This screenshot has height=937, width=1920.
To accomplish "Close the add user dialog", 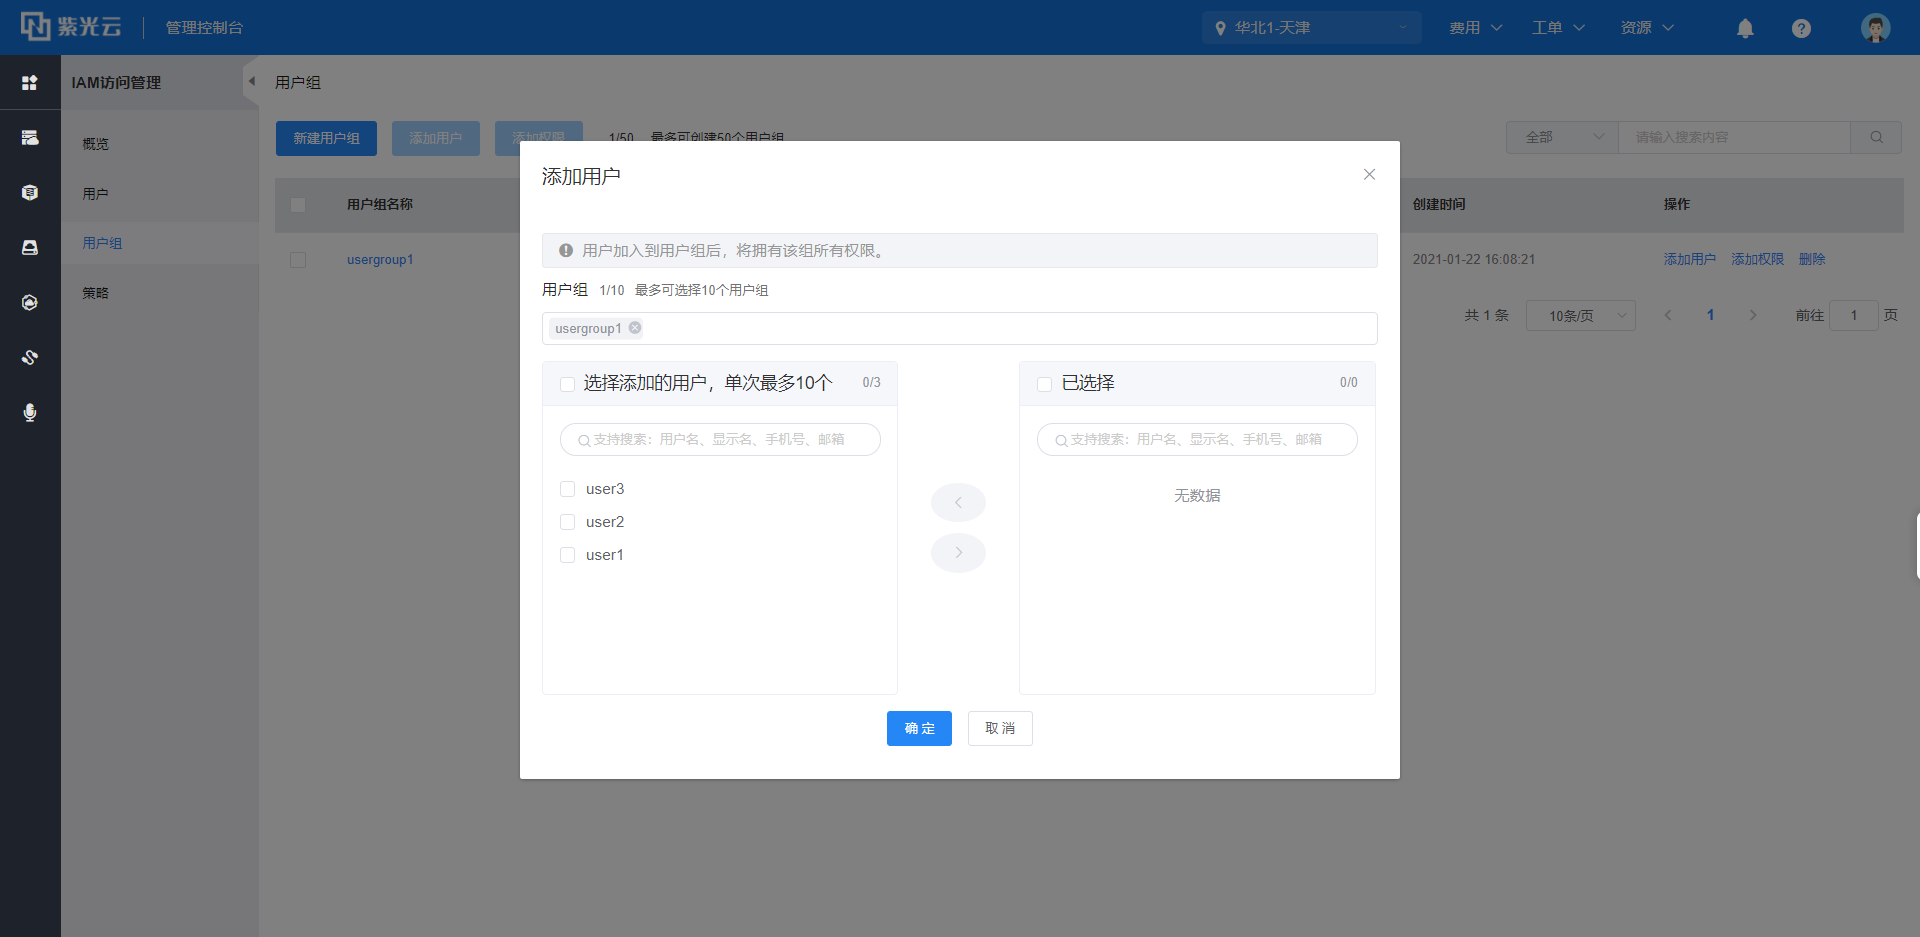I will (x=1369, y=174).
